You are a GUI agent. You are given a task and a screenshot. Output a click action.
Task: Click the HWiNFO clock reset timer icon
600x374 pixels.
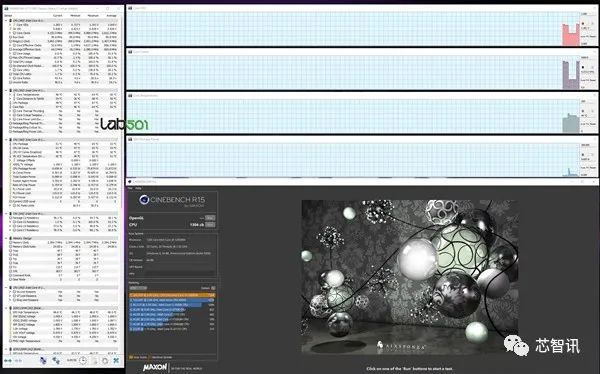tap(83, 360)
